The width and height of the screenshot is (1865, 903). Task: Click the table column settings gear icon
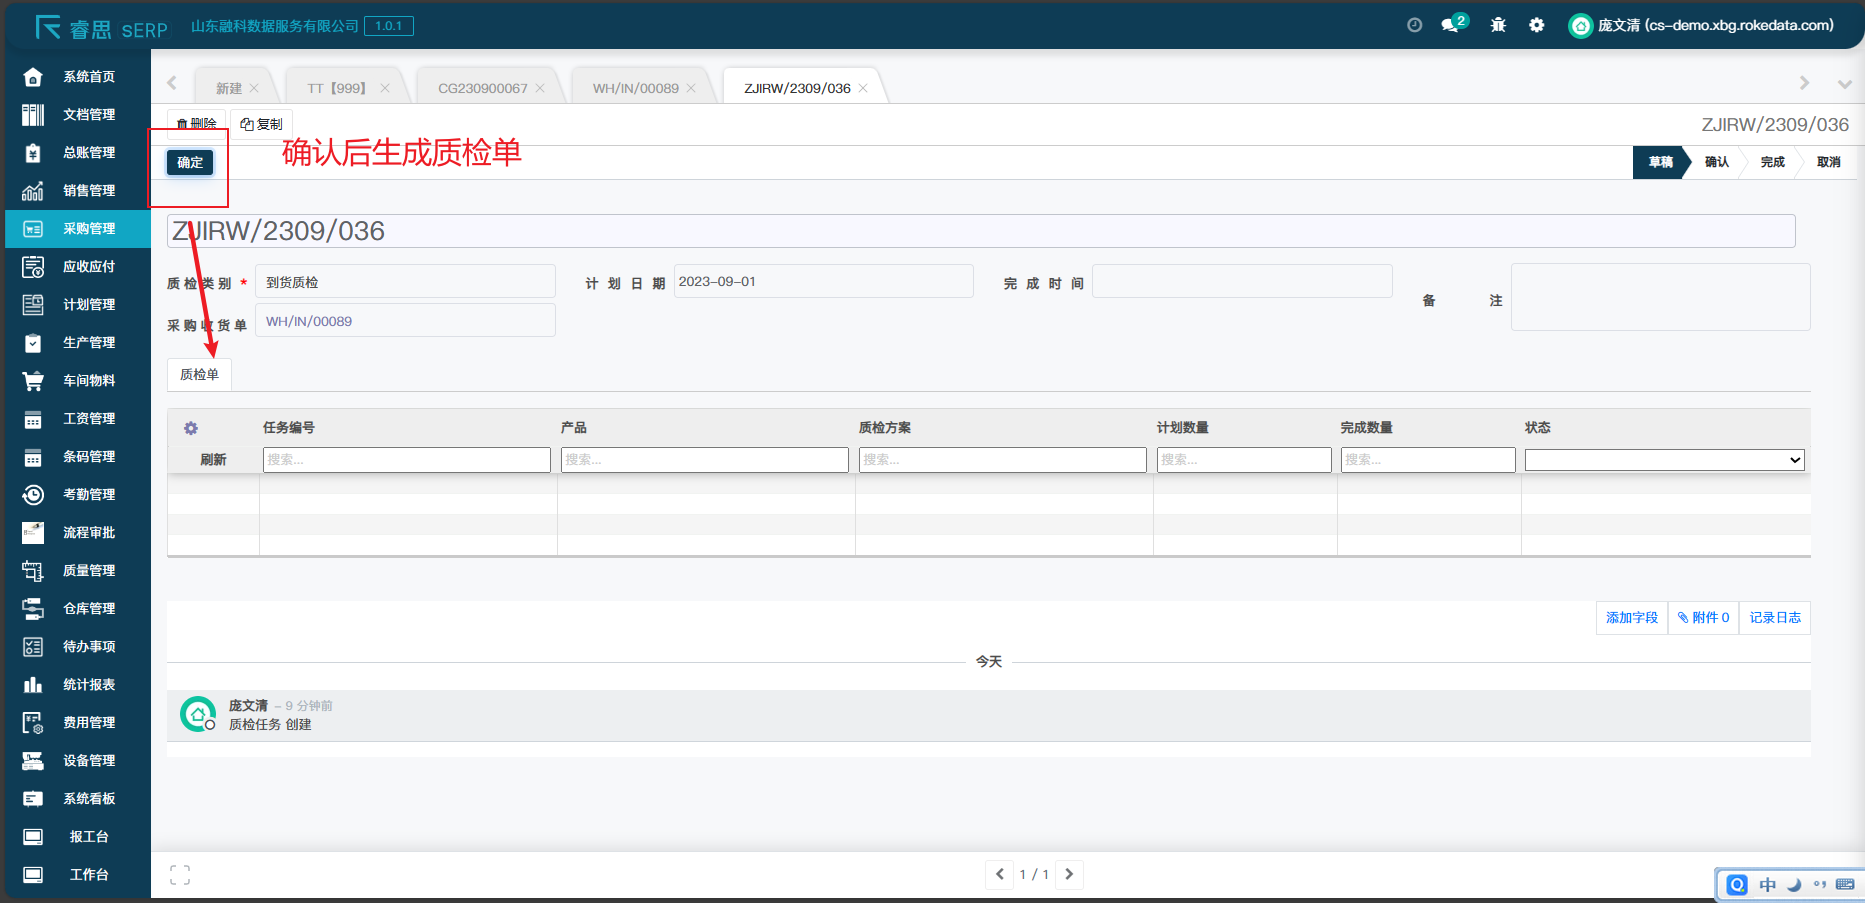coord(191,428)
